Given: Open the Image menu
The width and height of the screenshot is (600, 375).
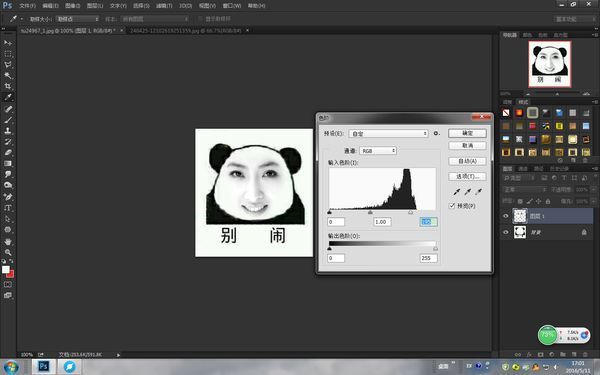Looking at the screenshot, I should point(73,6).
